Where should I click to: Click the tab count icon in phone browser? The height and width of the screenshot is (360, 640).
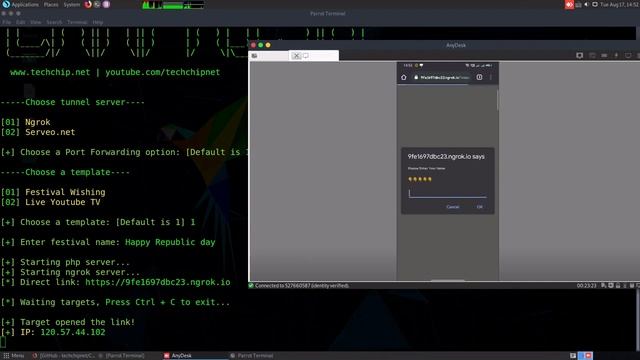(480, 77)
